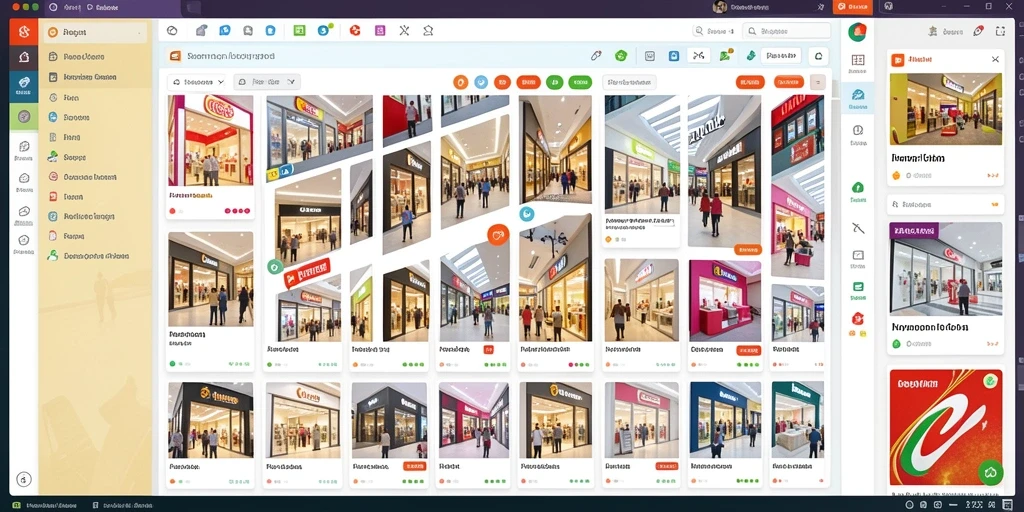Click the green square icon in the top toolbar
Viewport: 1024px width, 512px height.
(299, 30)
